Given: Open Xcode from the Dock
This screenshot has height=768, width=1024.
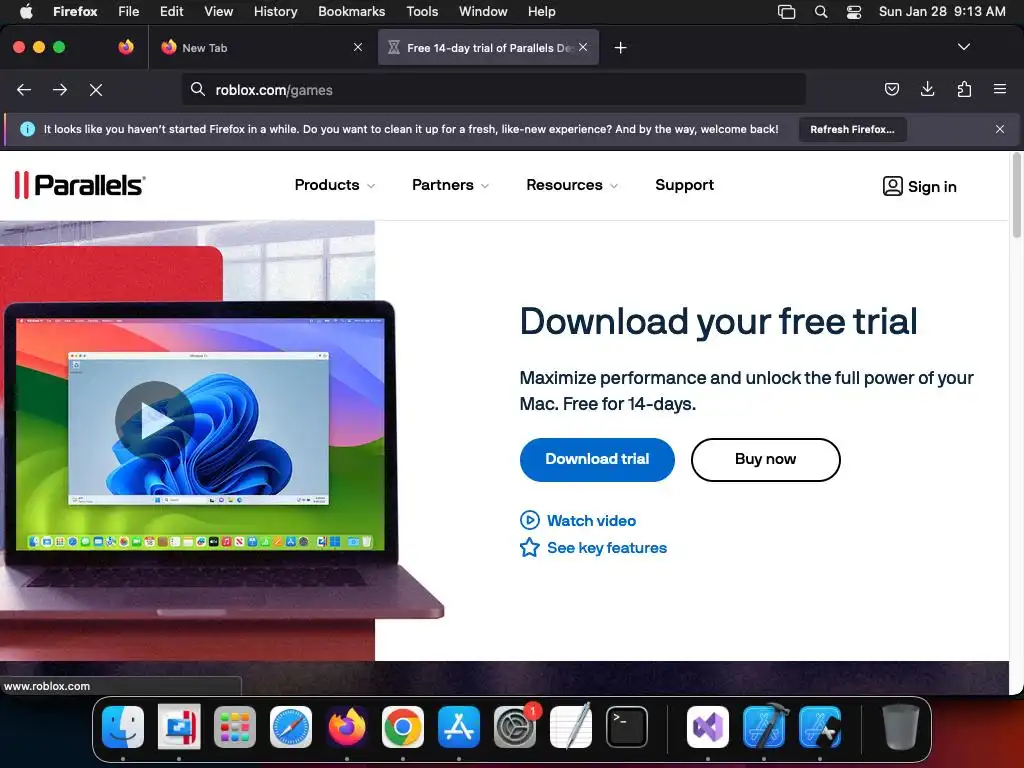Looking at the screenshot, I should coord(764,727).
